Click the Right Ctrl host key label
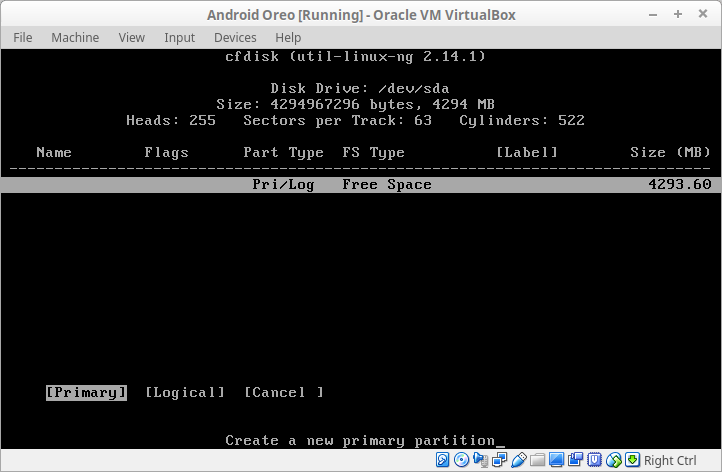Screen dimensions: 722x472 670,460
